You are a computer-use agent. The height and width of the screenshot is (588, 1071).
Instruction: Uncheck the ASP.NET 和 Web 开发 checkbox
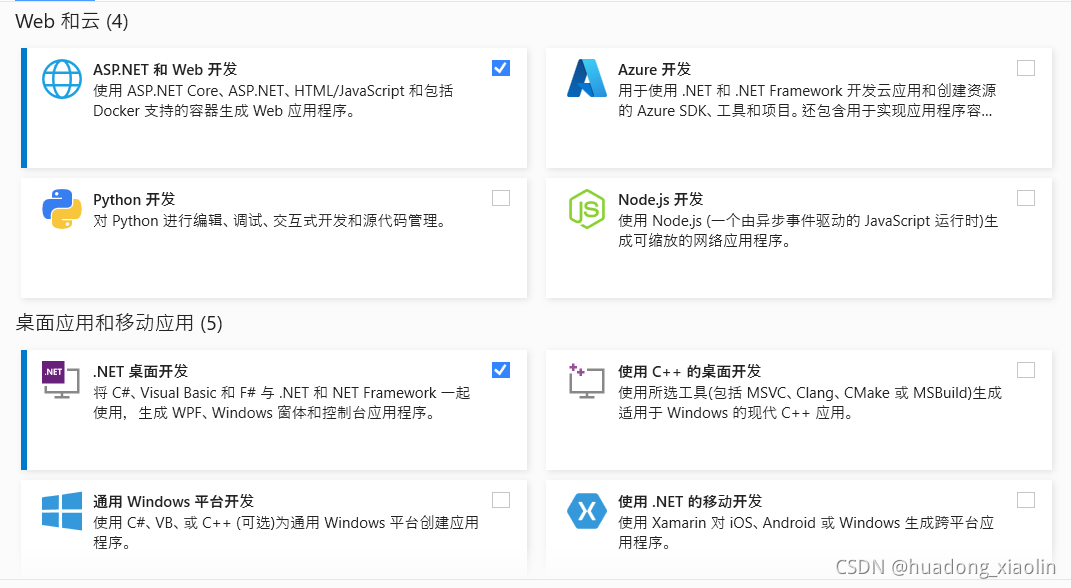501,68
